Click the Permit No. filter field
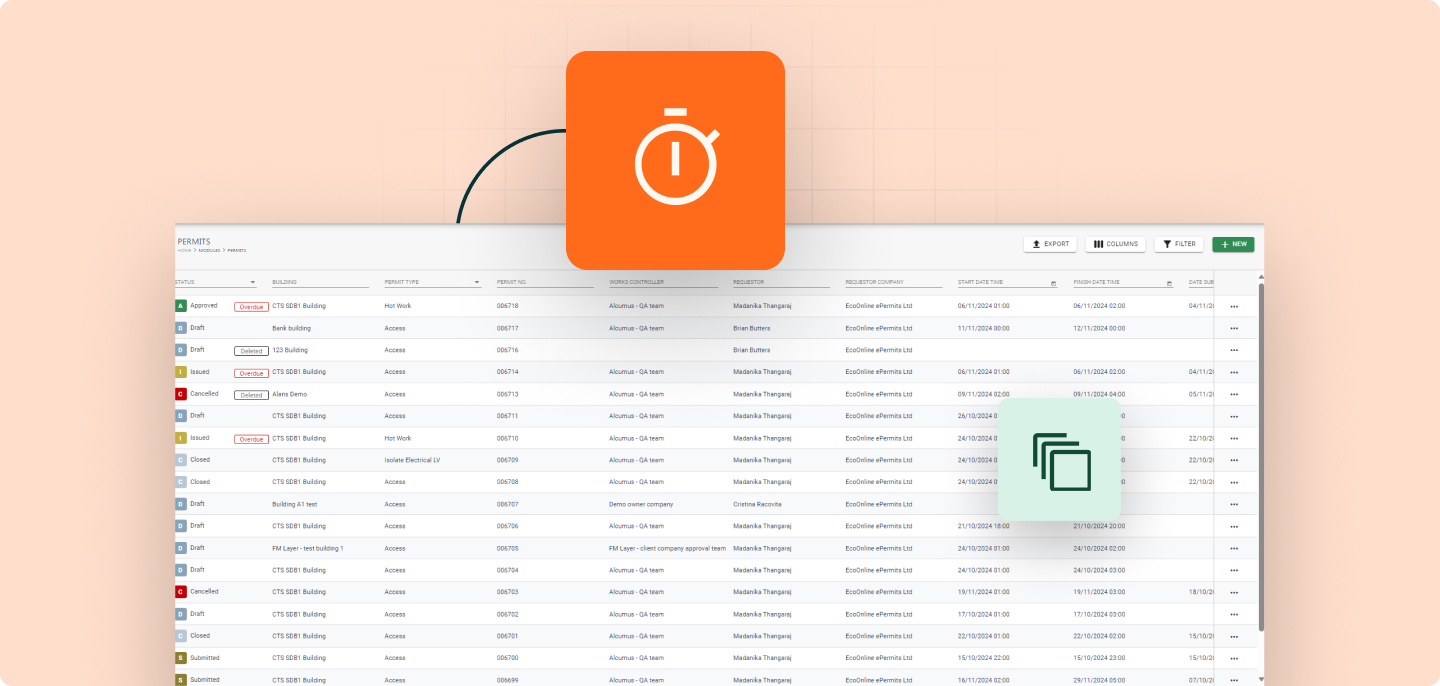The width and height of the screenshot is (1440, 686). point(544,283)
